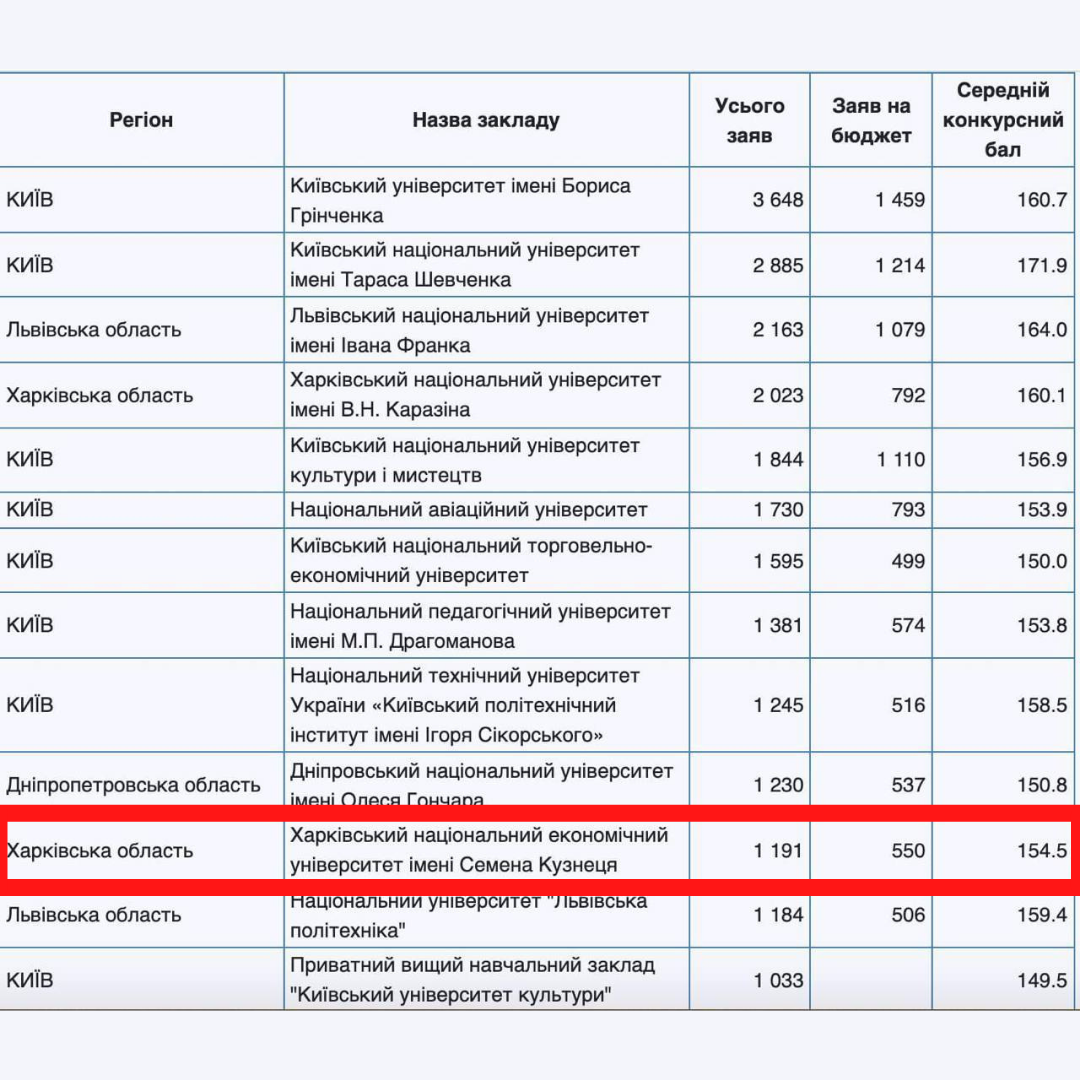
Task: Click the 'Усього заяв' column header
Action: coord(749,120)
